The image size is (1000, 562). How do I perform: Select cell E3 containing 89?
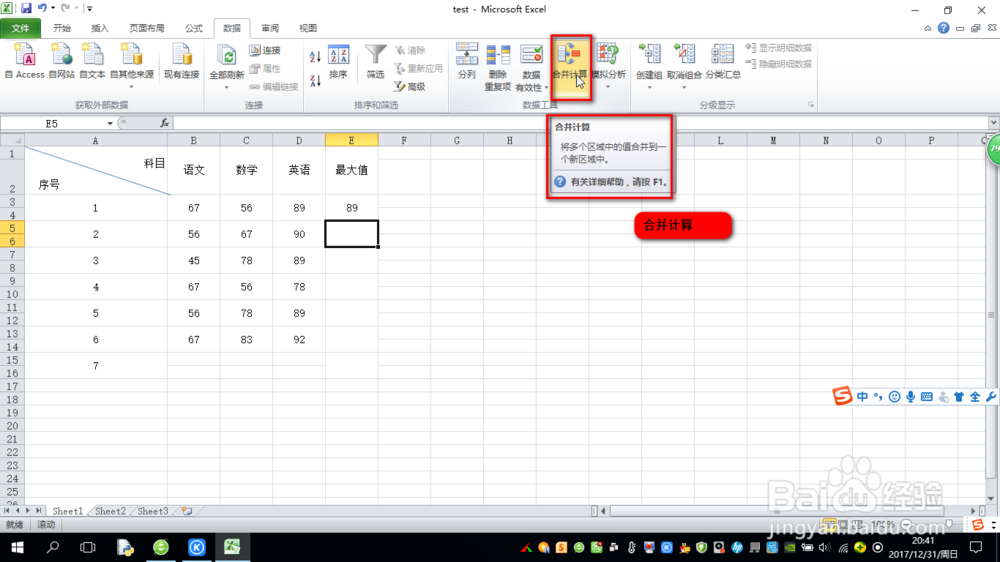tap(351, 208)
